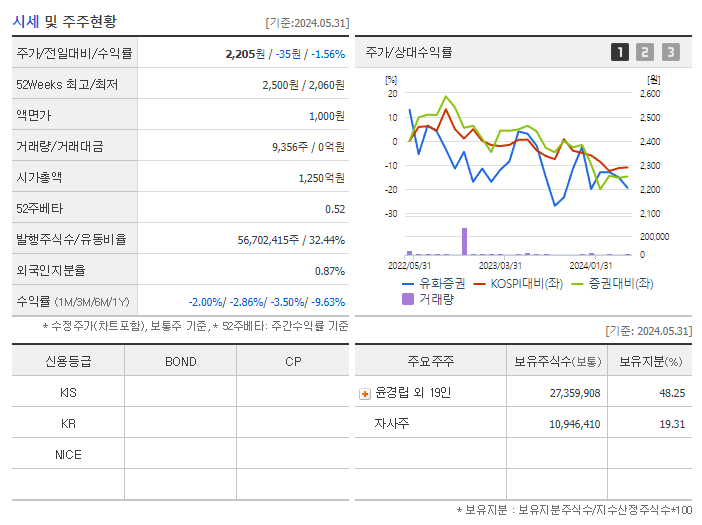Click red KOSPI대비(좌) legend line
The height and width of the screenshot is (525, 702).
479,284
